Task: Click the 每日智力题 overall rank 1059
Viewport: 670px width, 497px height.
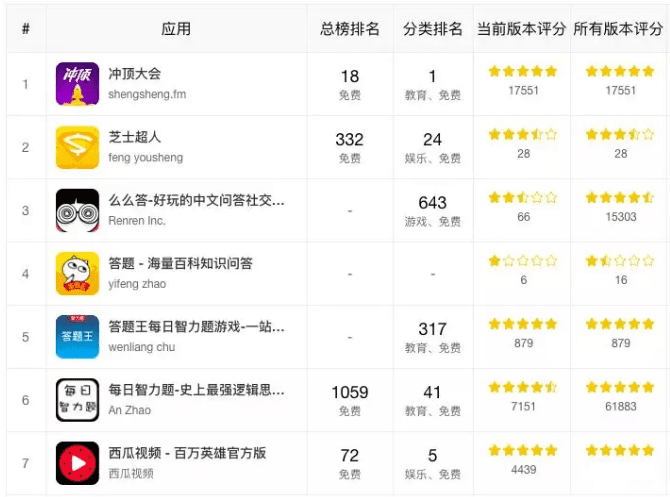Action: (350, 392)
